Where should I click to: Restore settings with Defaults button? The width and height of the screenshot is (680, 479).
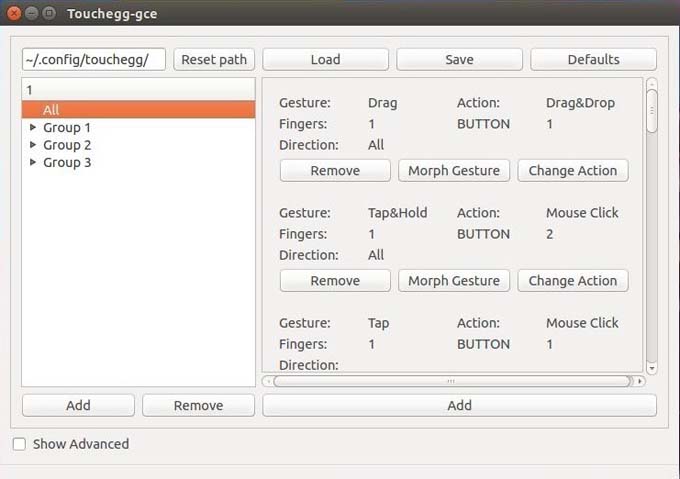pyautogui.click(x=593, y=59)
